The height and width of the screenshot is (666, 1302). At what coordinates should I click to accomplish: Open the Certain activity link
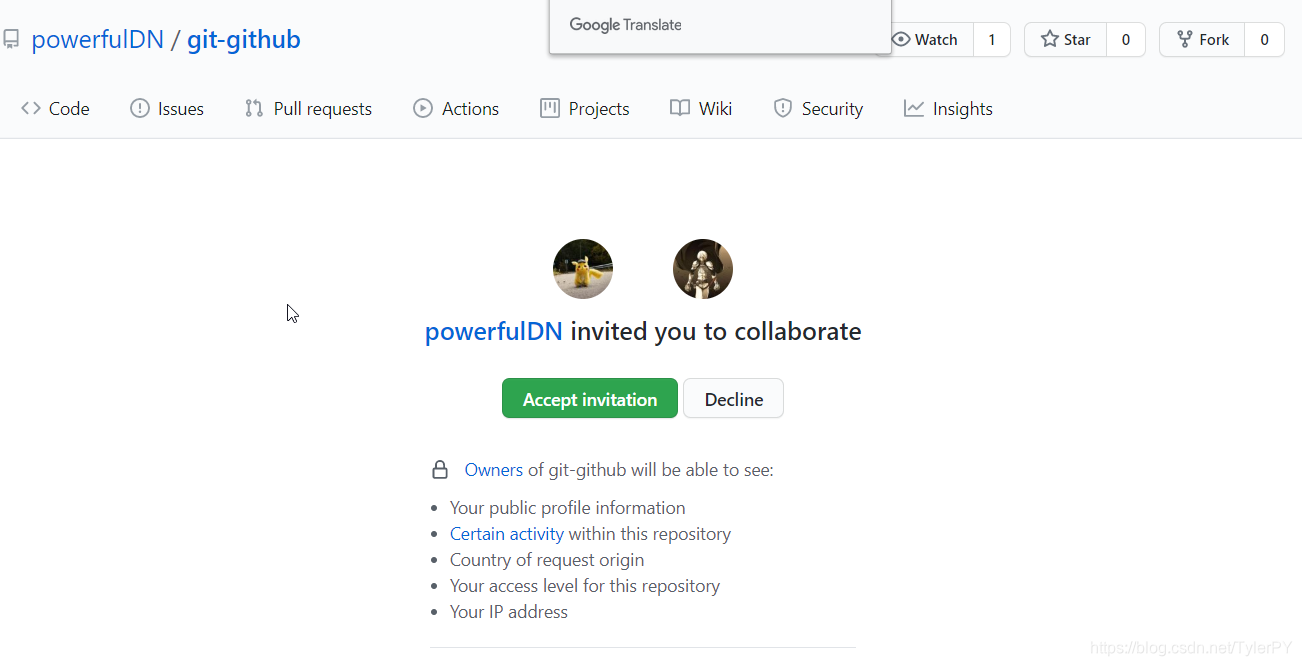pyautogui.click(x=507, y=534)
